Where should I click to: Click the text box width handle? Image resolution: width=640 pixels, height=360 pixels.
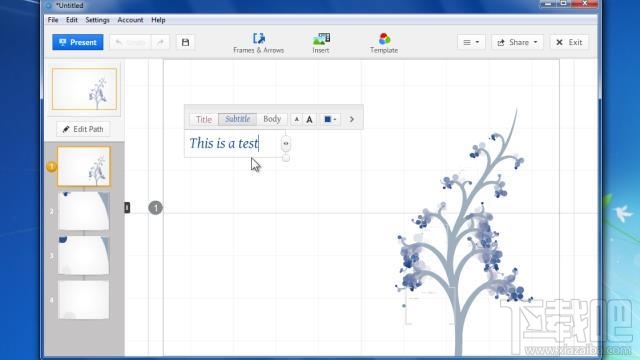pyautogui.click(x=286, y=143)
